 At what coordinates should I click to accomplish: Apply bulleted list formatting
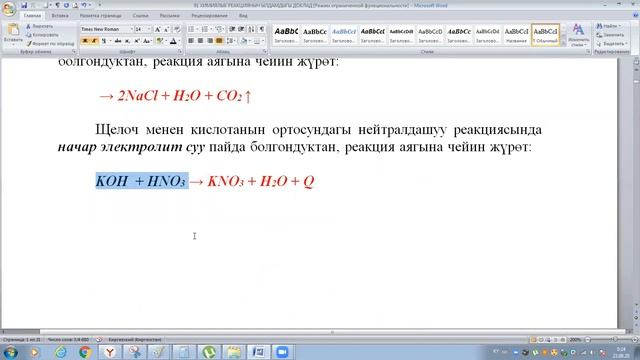pos(192,29)
